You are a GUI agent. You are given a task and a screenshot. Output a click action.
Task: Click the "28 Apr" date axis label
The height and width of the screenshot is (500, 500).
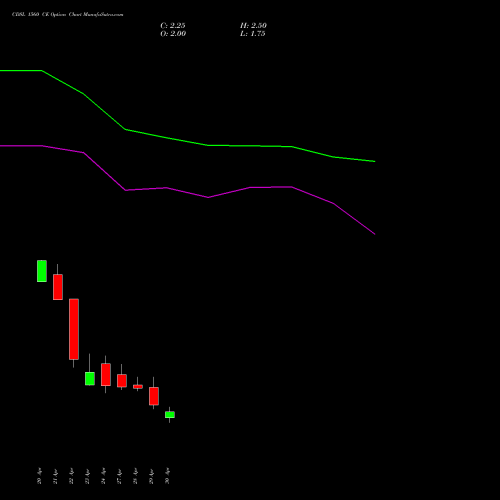point(135,476)
